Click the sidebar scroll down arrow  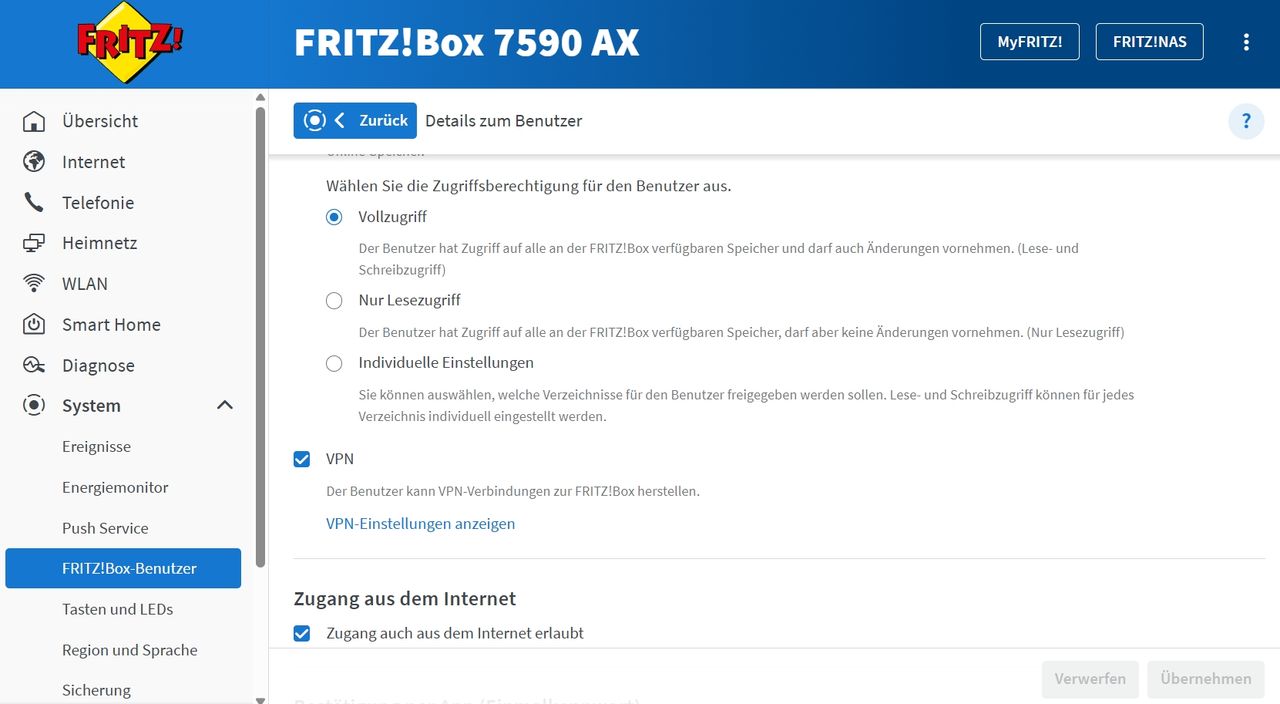pos(261,699)
